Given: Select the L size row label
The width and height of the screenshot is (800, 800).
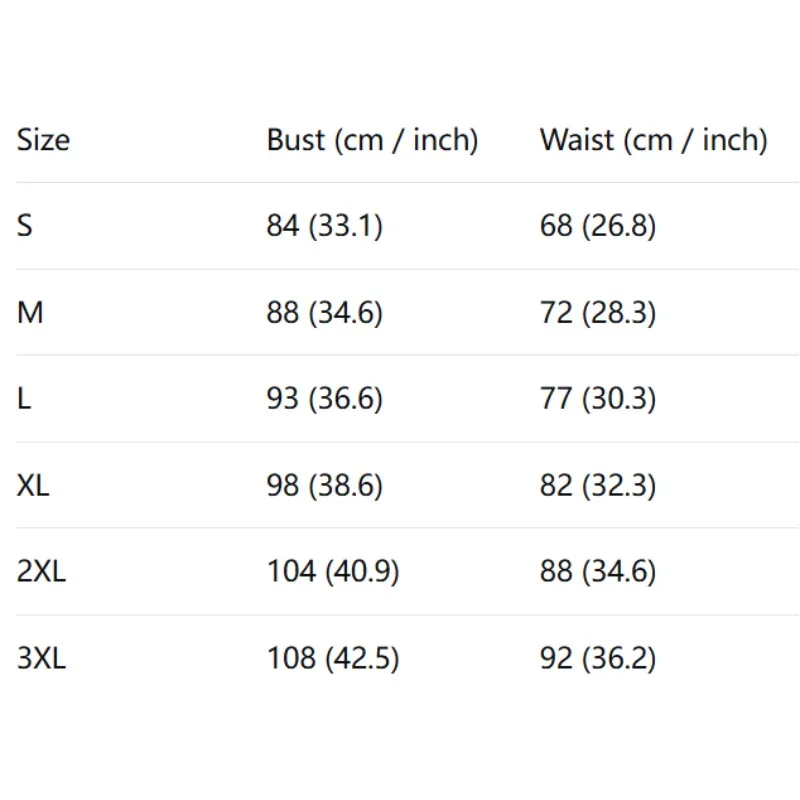Looking at the screenshot, I should pyautogui.click(x=24, y=399).
